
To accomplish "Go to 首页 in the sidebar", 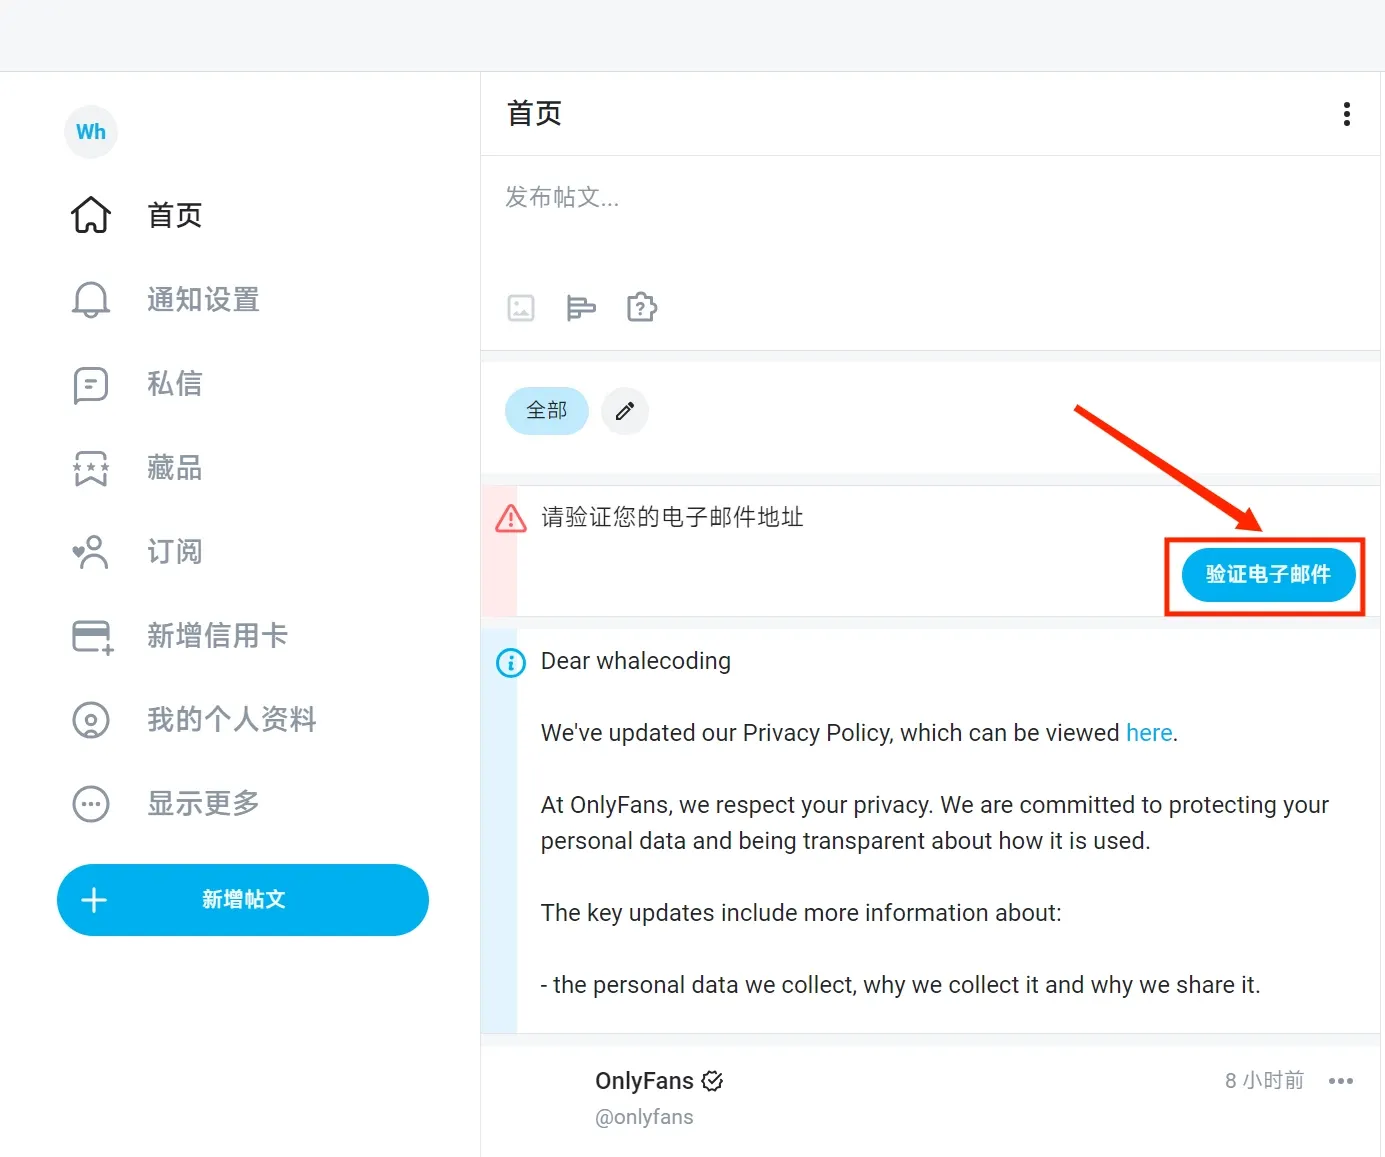I will pyautogui.click(x=175, y=215).
